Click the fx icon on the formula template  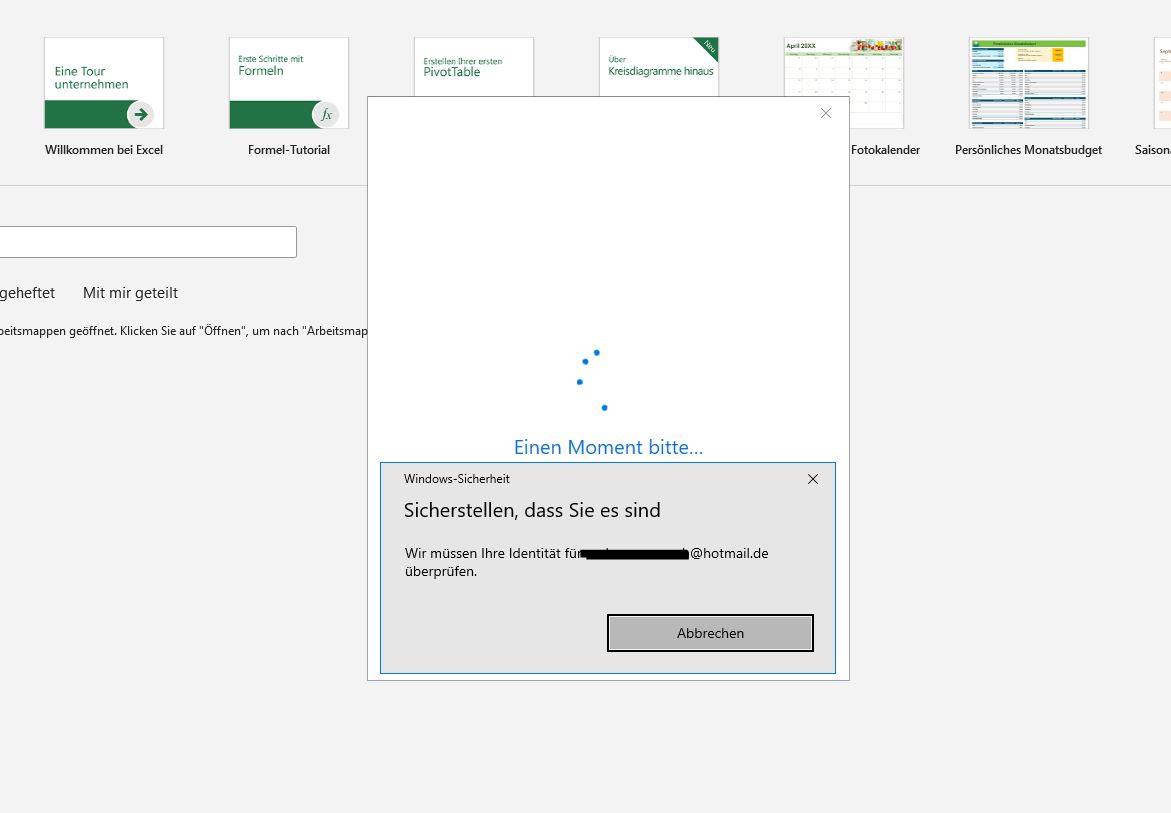(326, 115)
